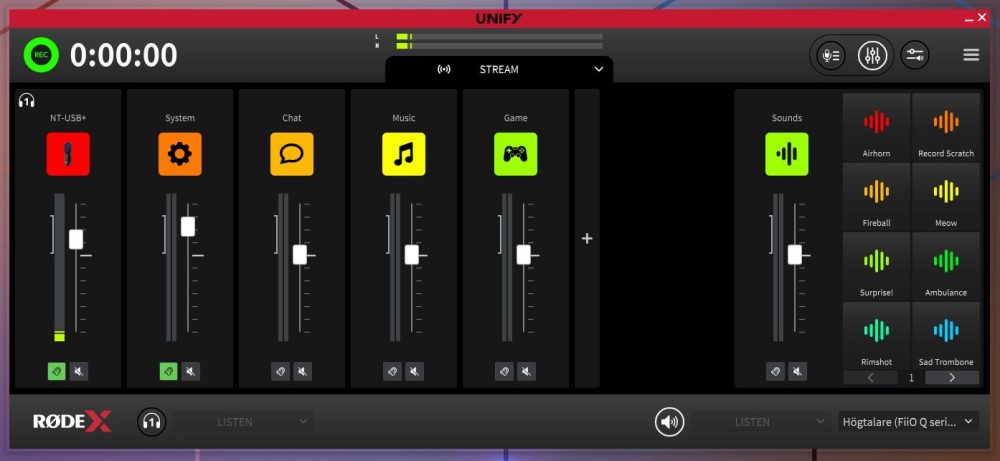Screen dimensions: 1000x461
Task: Click the speaker output icon in bottom bar
Action: pyautogui.click(x=670, y=421)
